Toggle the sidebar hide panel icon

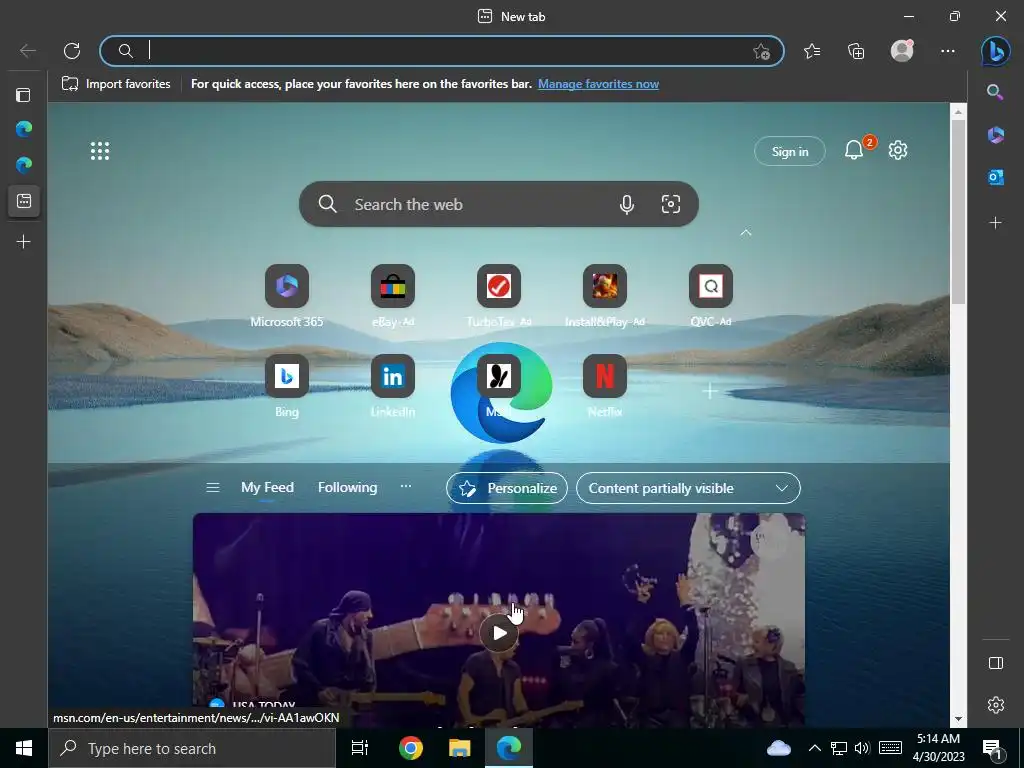[x=995, y=663]
